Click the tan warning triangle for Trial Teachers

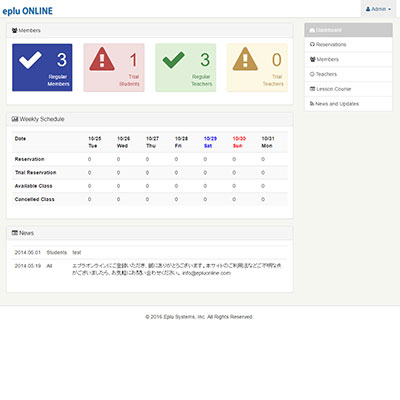[245, 59]
